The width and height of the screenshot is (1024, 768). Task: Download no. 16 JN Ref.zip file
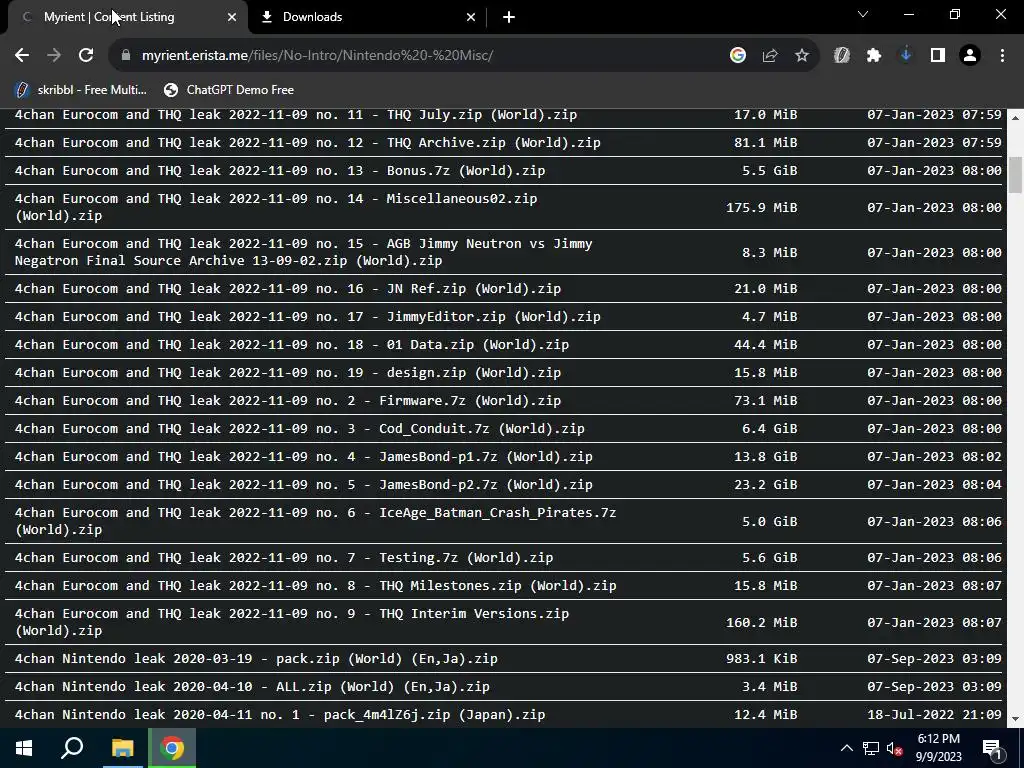pos(288,289)
